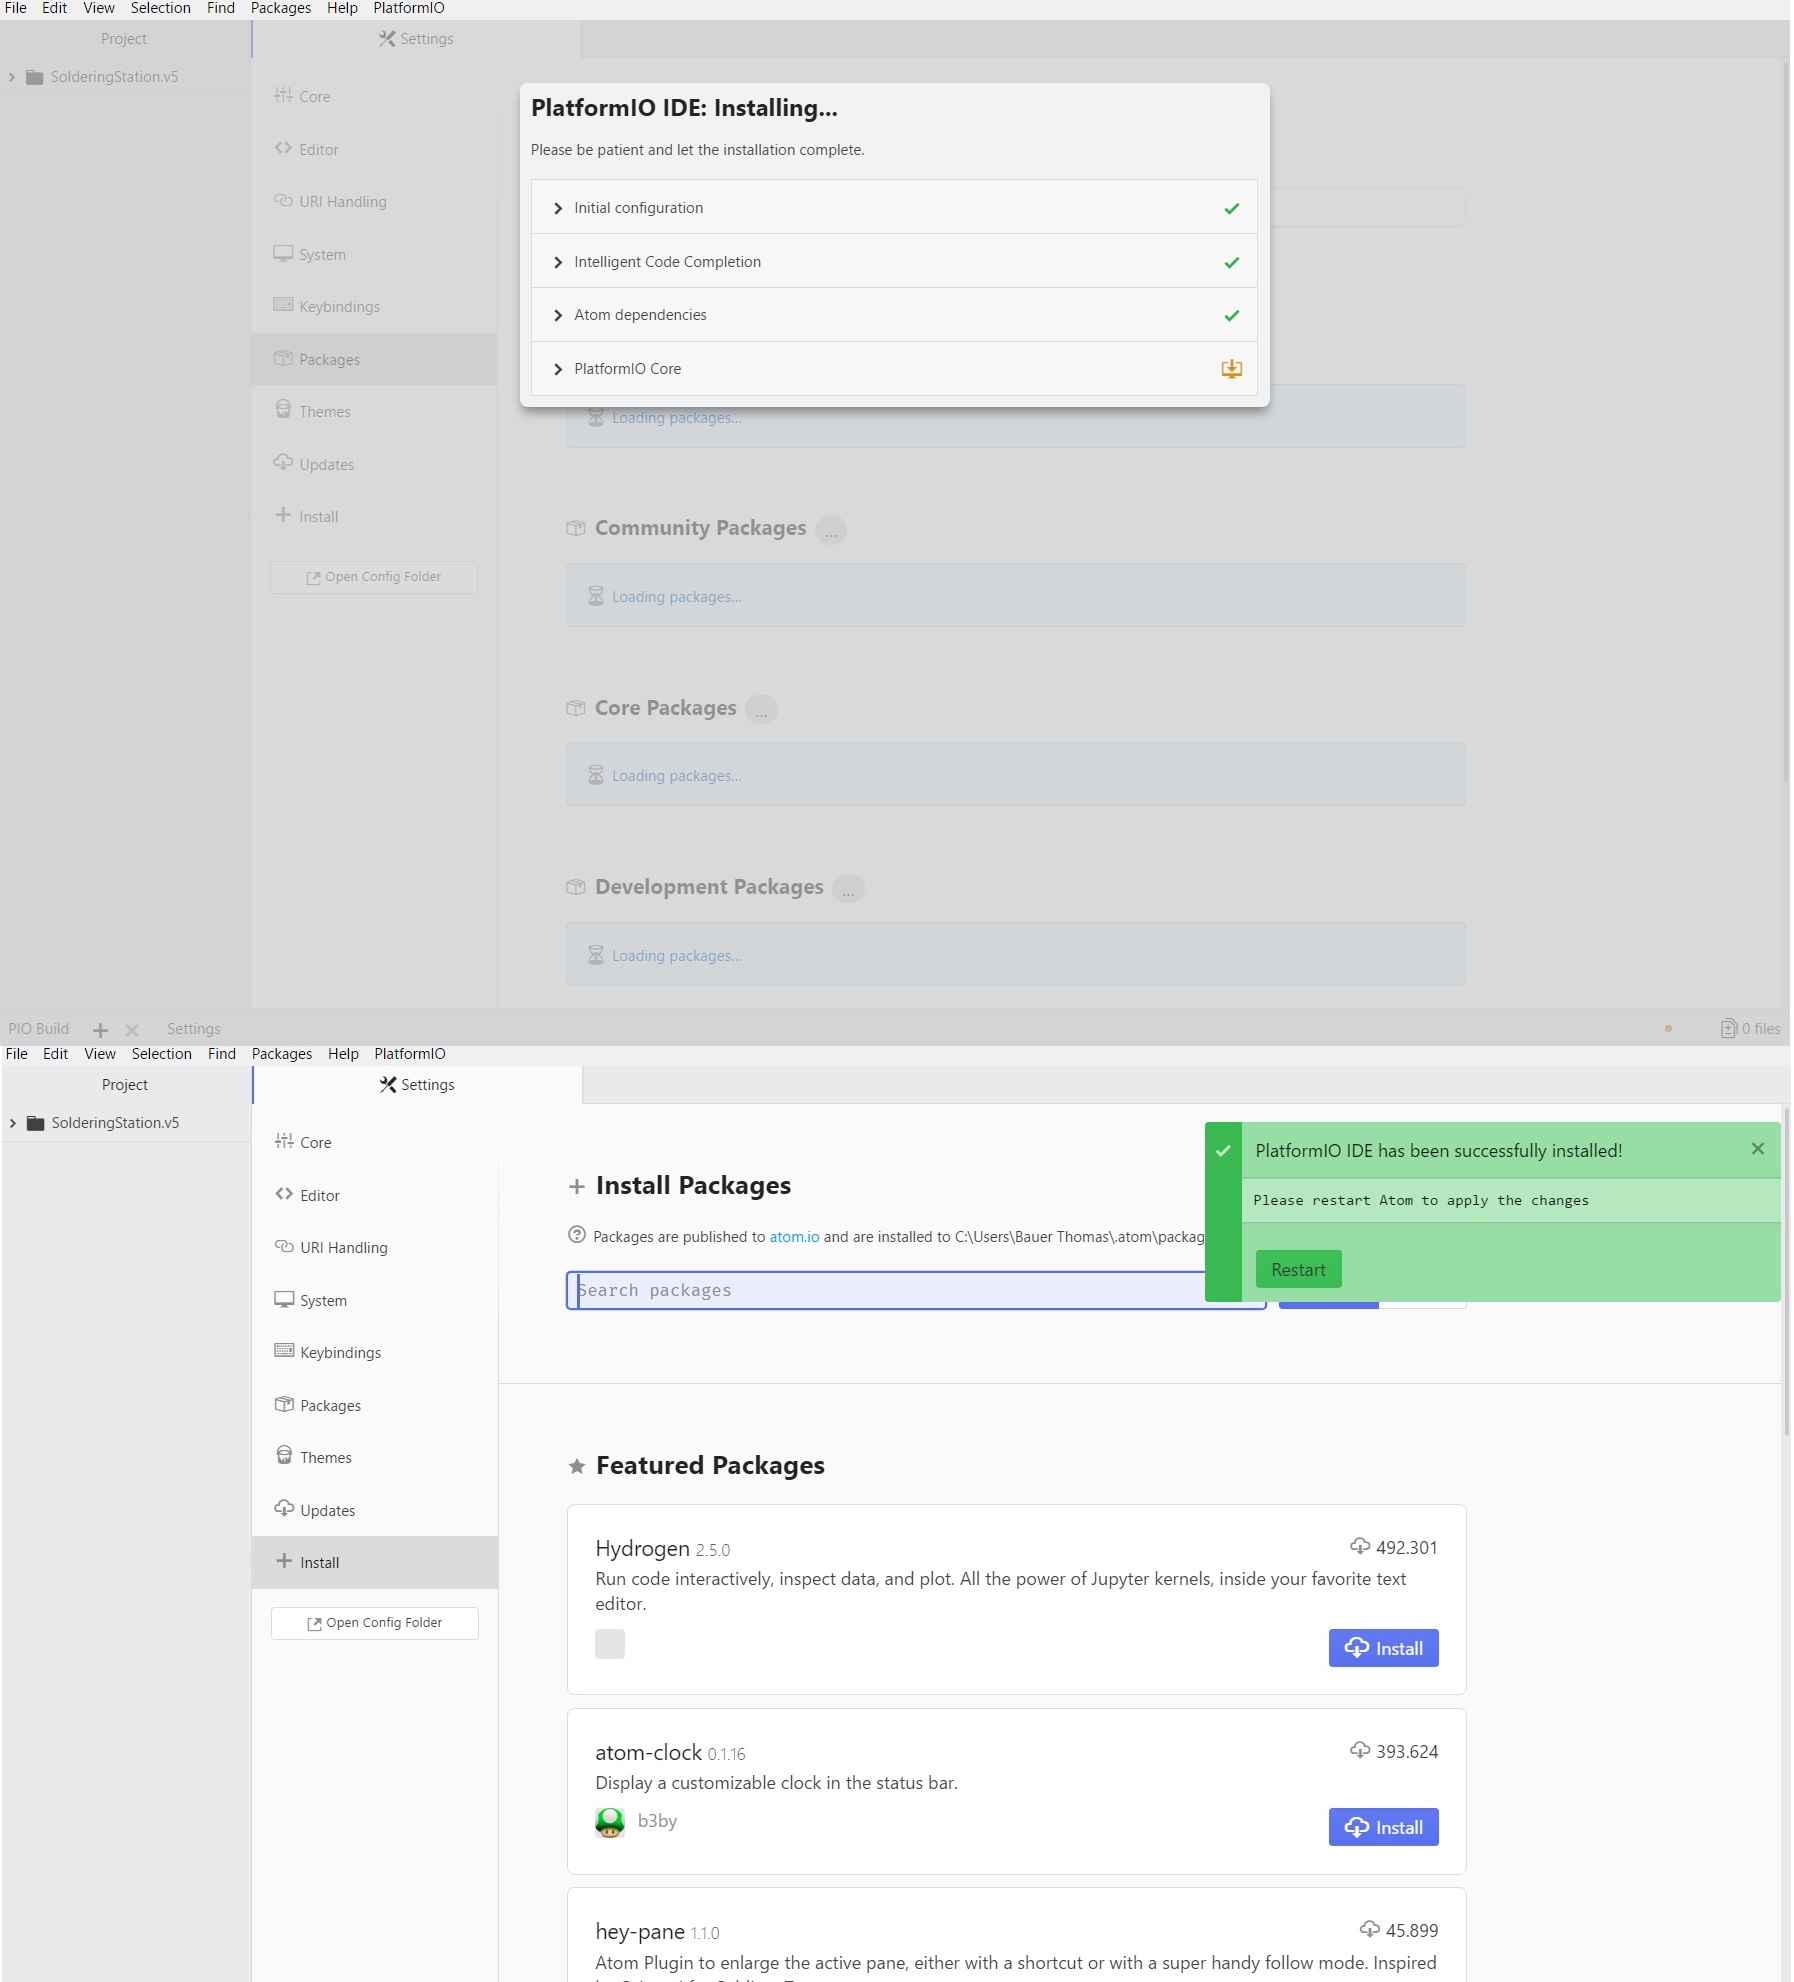Click the lower window vertical scrollbar
The image size is (1794, 1982).
tap(1786, 1270)
